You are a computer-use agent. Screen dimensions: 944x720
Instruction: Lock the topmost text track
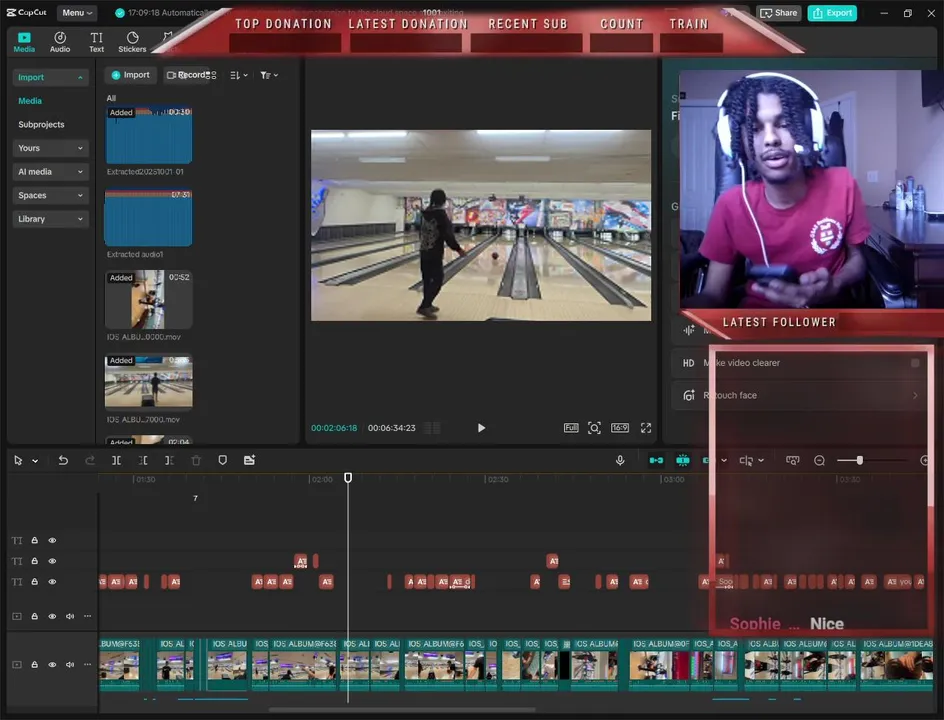click(x=35, y=541)
